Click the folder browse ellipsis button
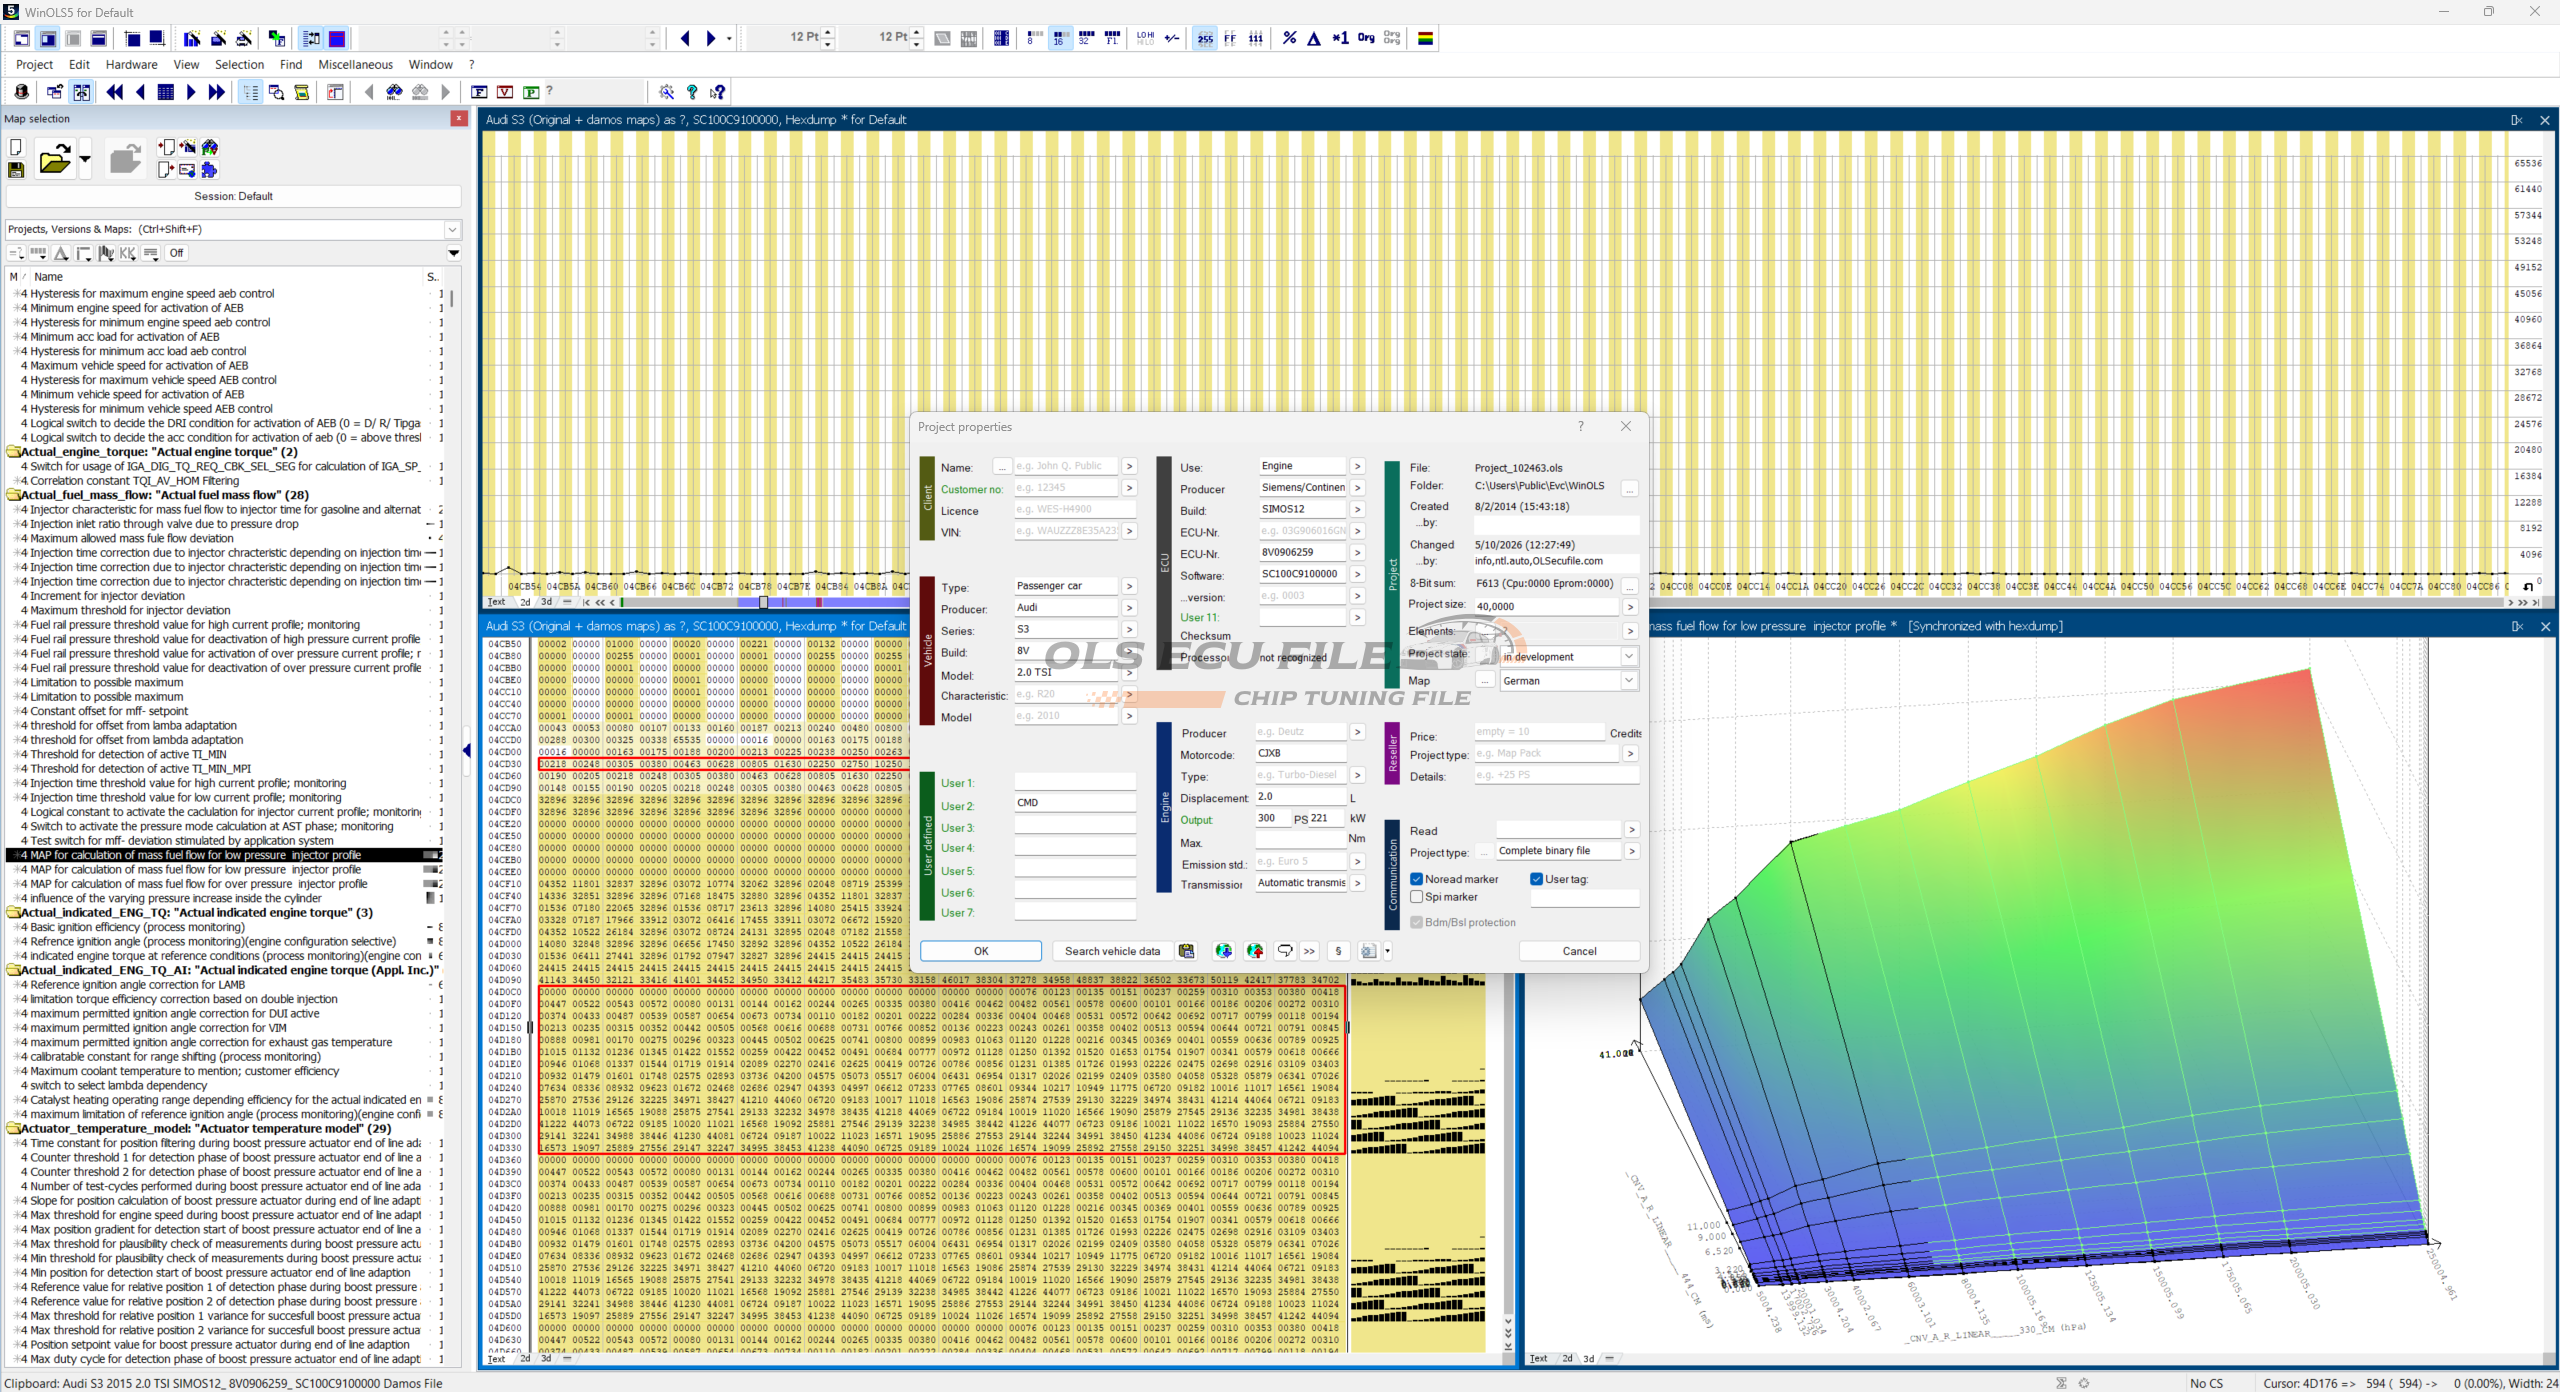 point(1630,489)
